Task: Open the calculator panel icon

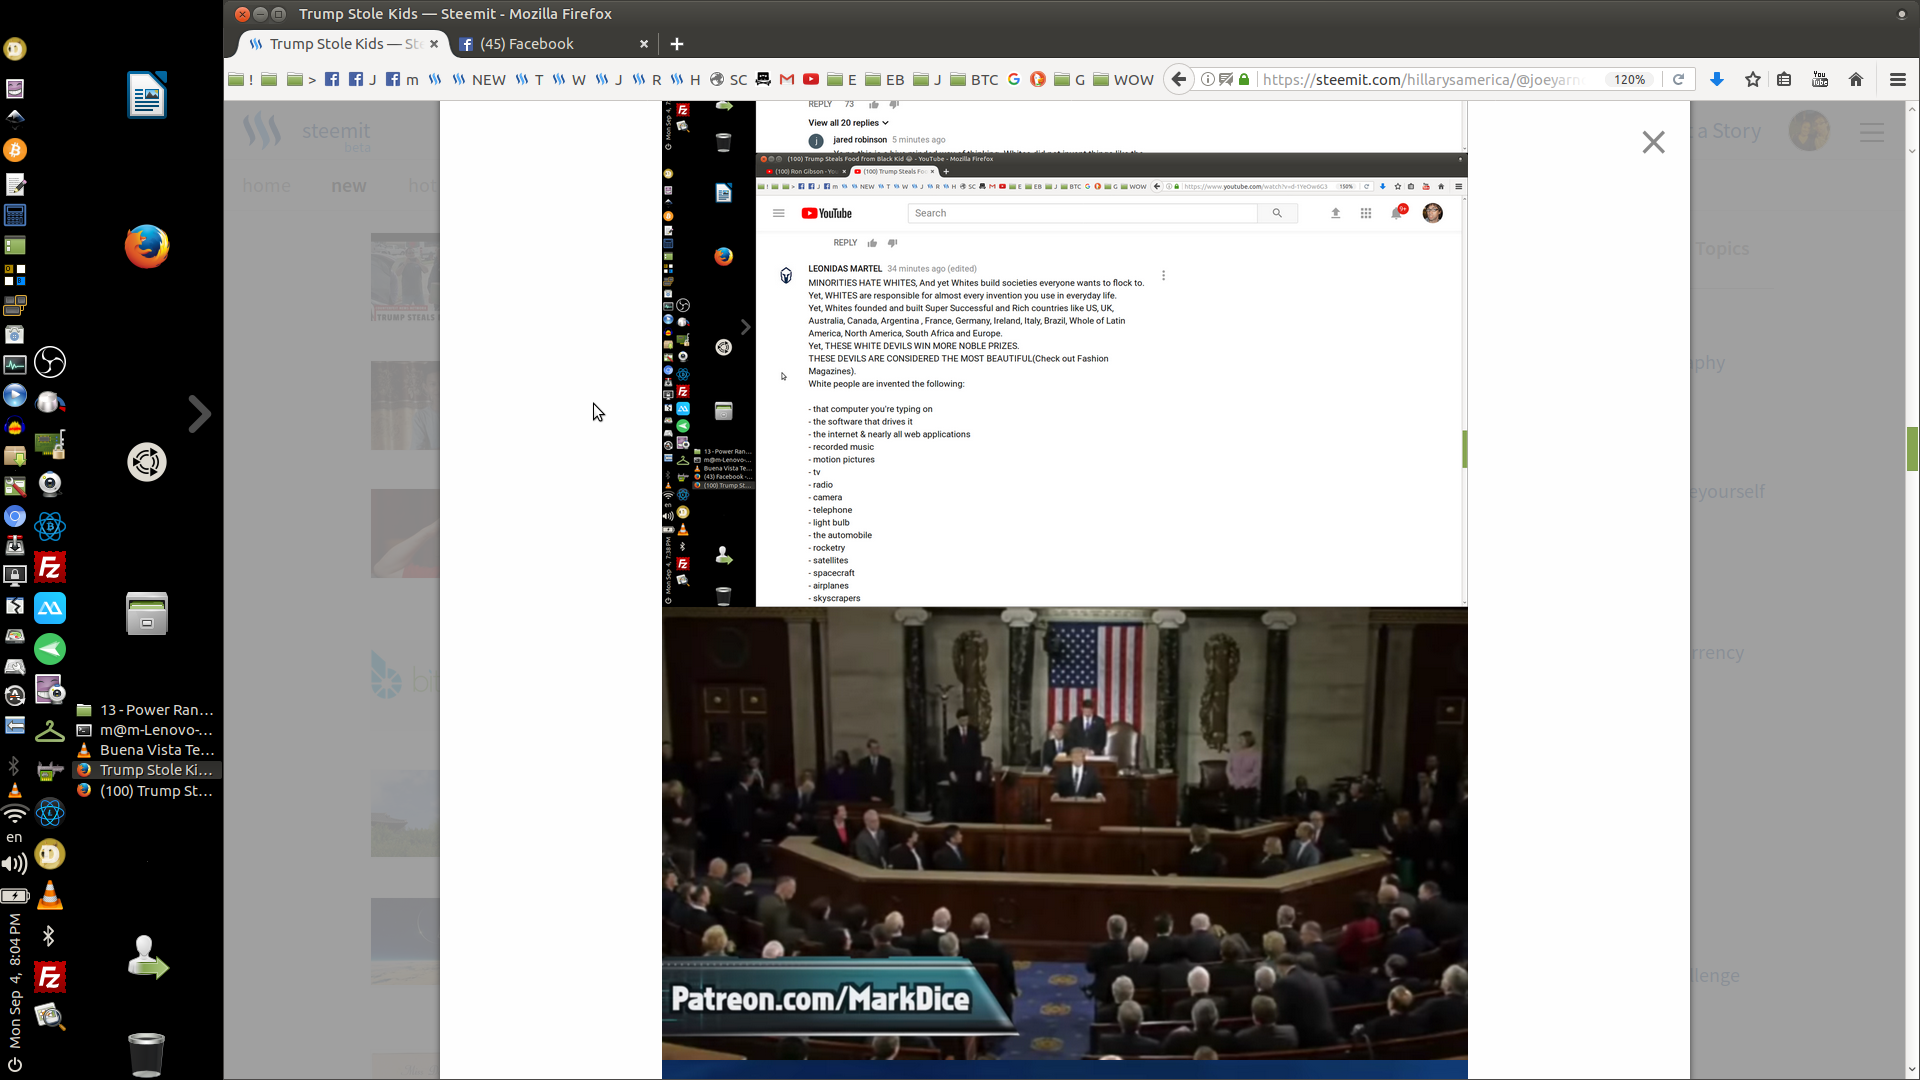Action: (15, 215)
